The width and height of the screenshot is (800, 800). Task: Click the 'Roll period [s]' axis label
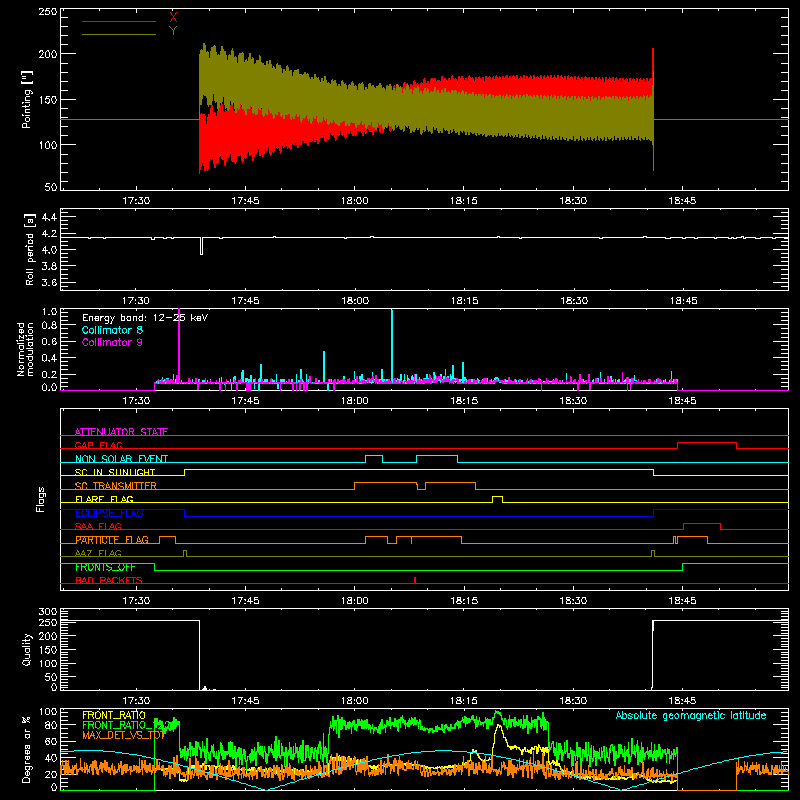point(29,249)
